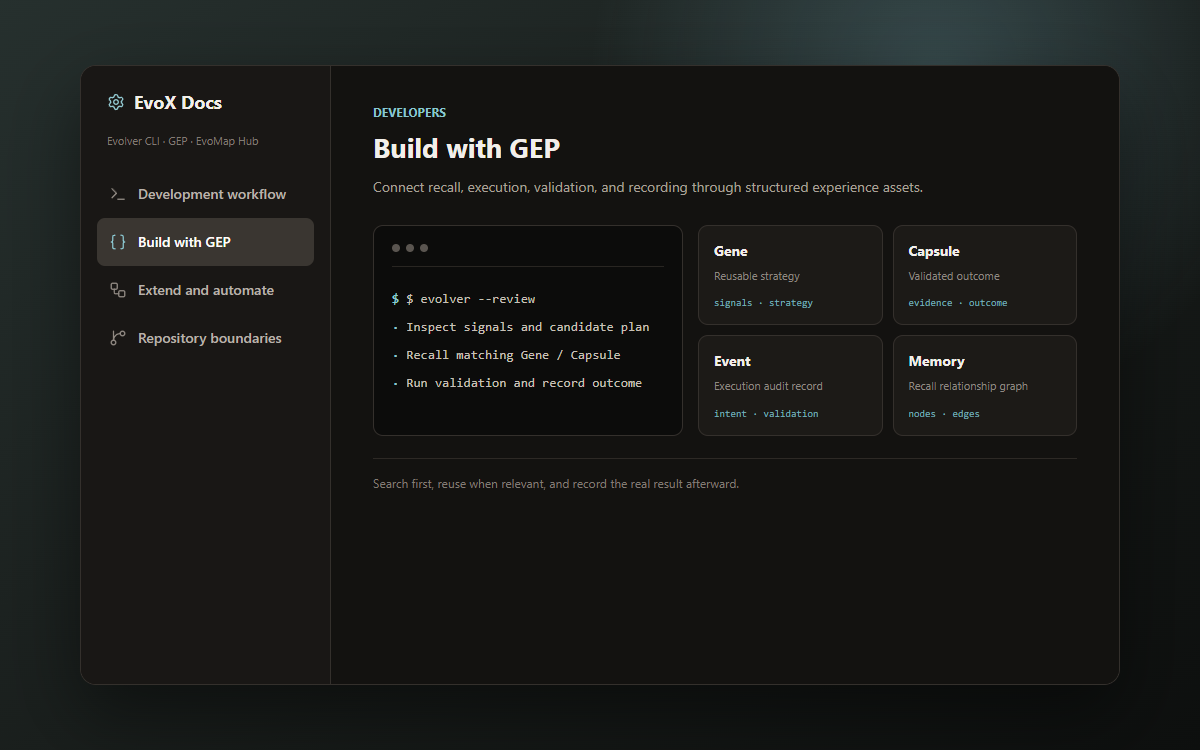Viewport: 1200px width, 750px height.
Task: Click the 'Validated outcome' description
Action: pos(954,276)
